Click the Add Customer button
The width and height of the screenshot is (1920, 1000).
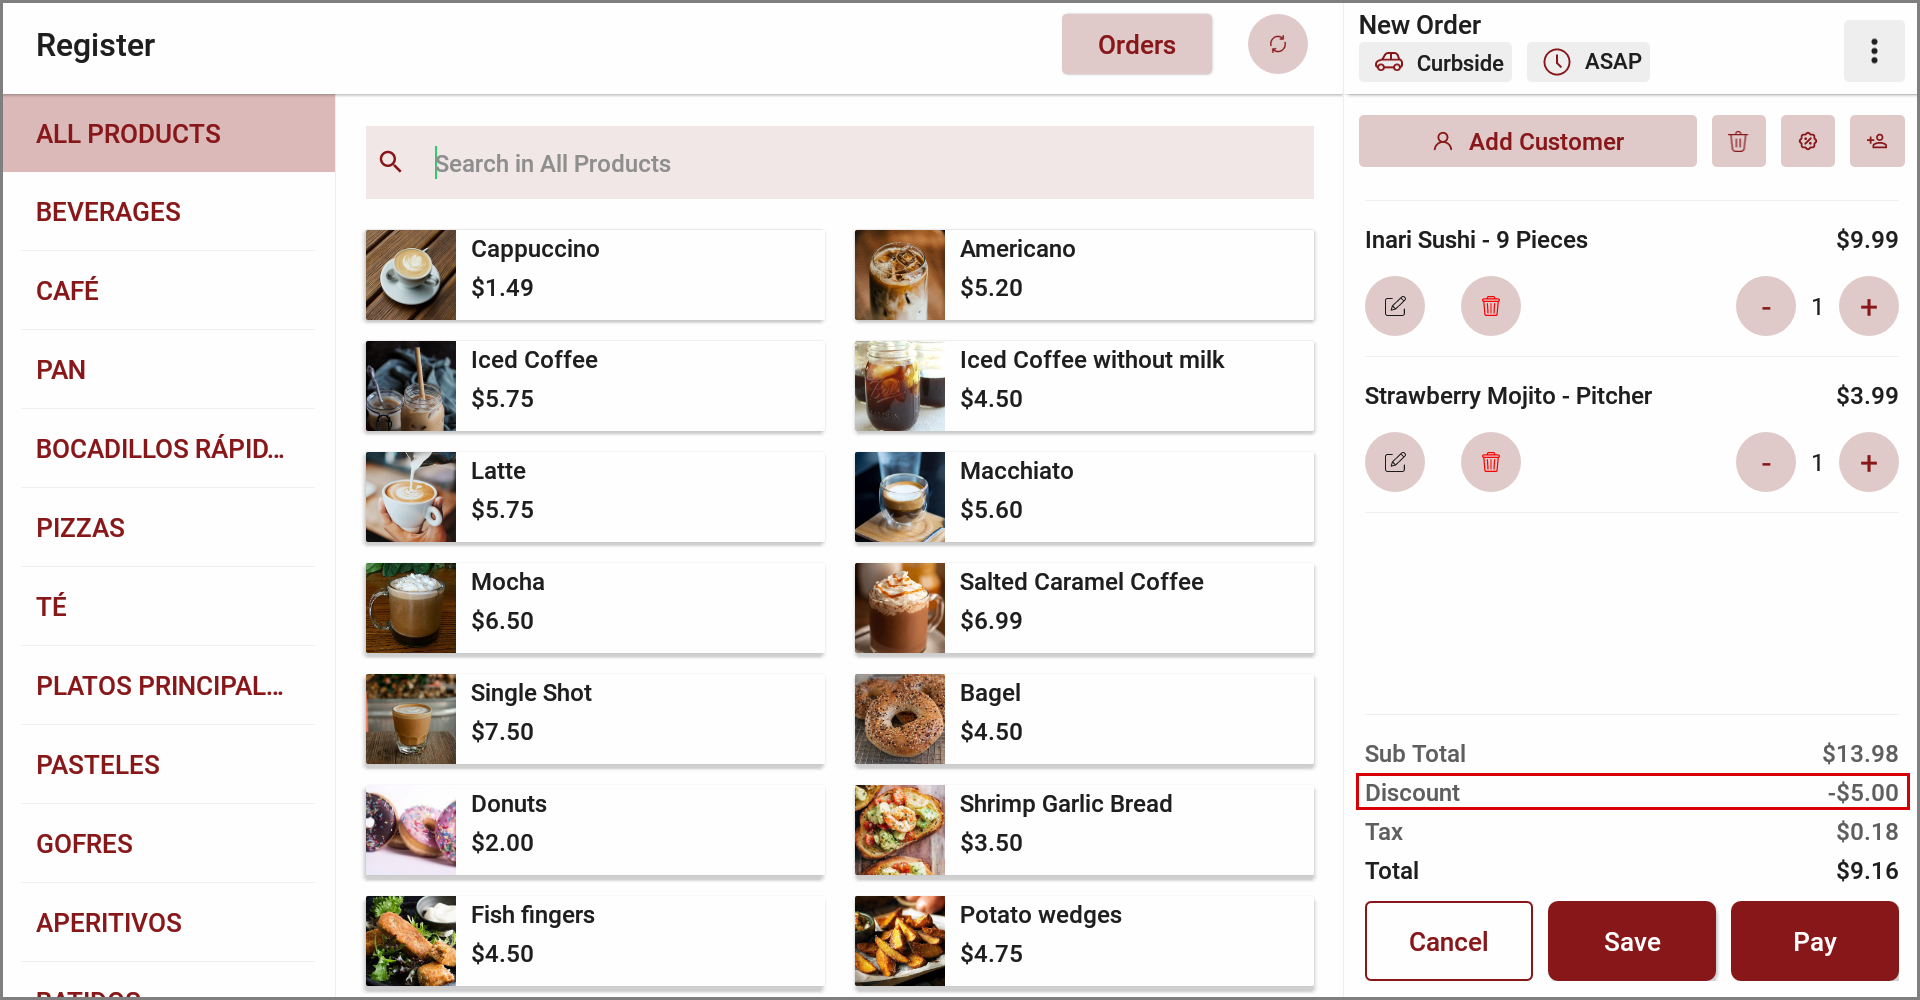click(1527, 141)
